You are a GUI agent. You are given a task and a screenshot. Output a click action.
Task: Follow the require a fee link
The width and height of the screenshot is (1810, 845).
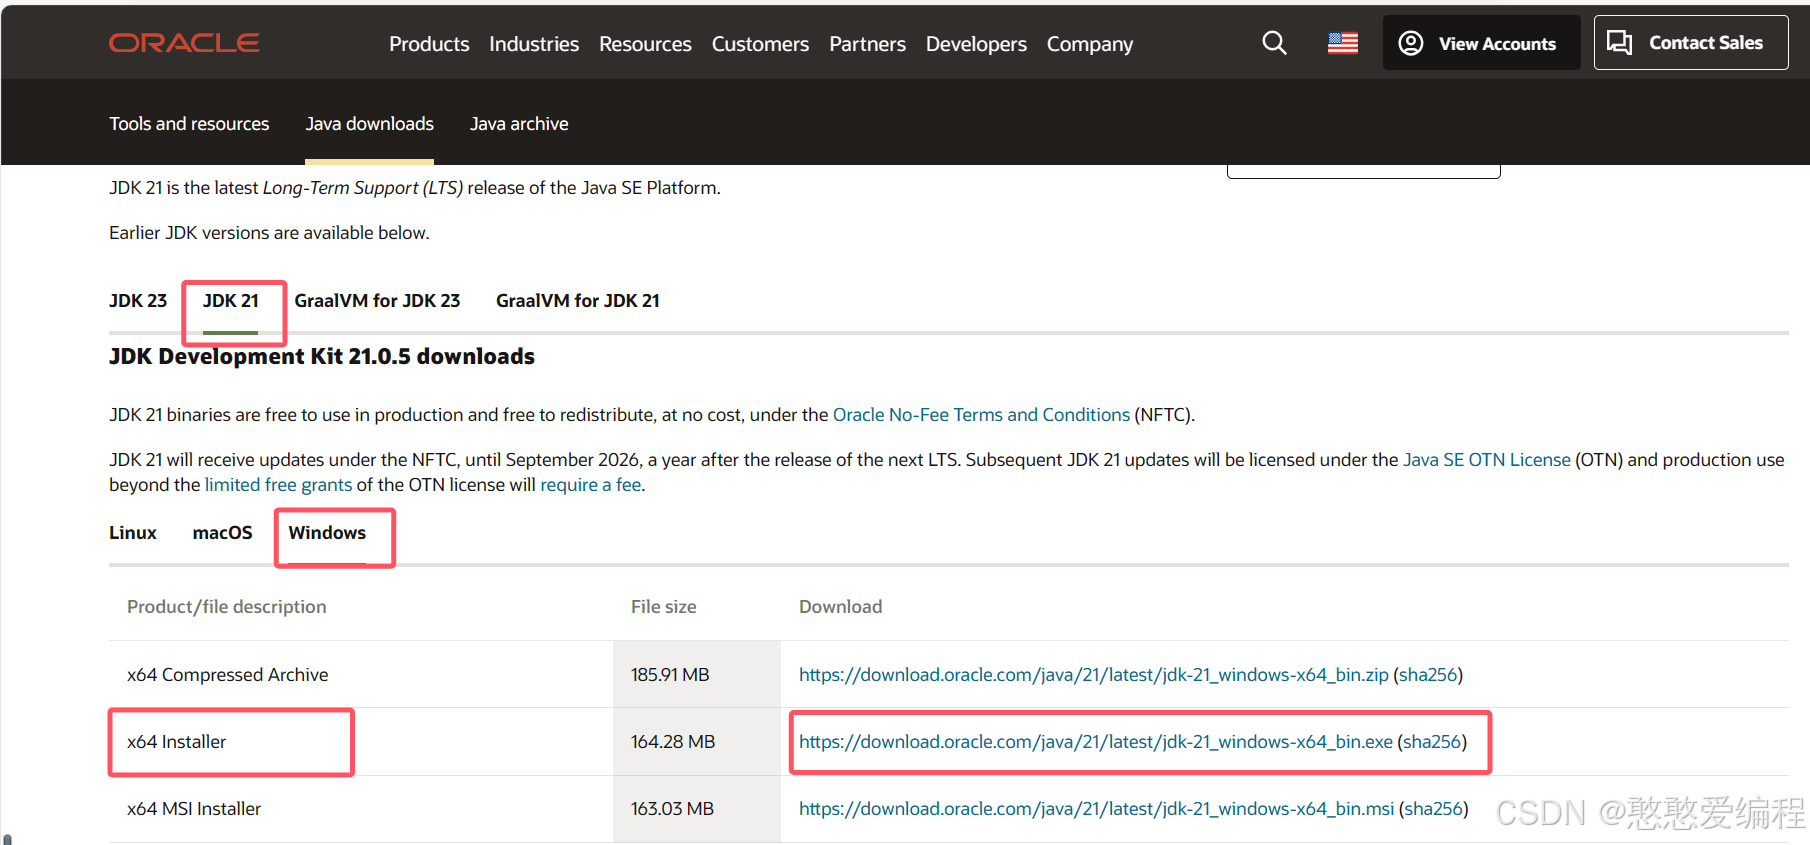point(590,485)
